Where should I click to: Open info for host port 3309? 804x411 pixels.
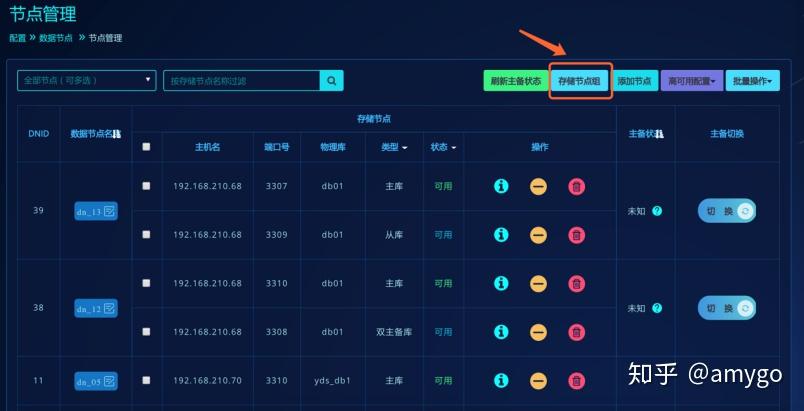tap(501, 234)
